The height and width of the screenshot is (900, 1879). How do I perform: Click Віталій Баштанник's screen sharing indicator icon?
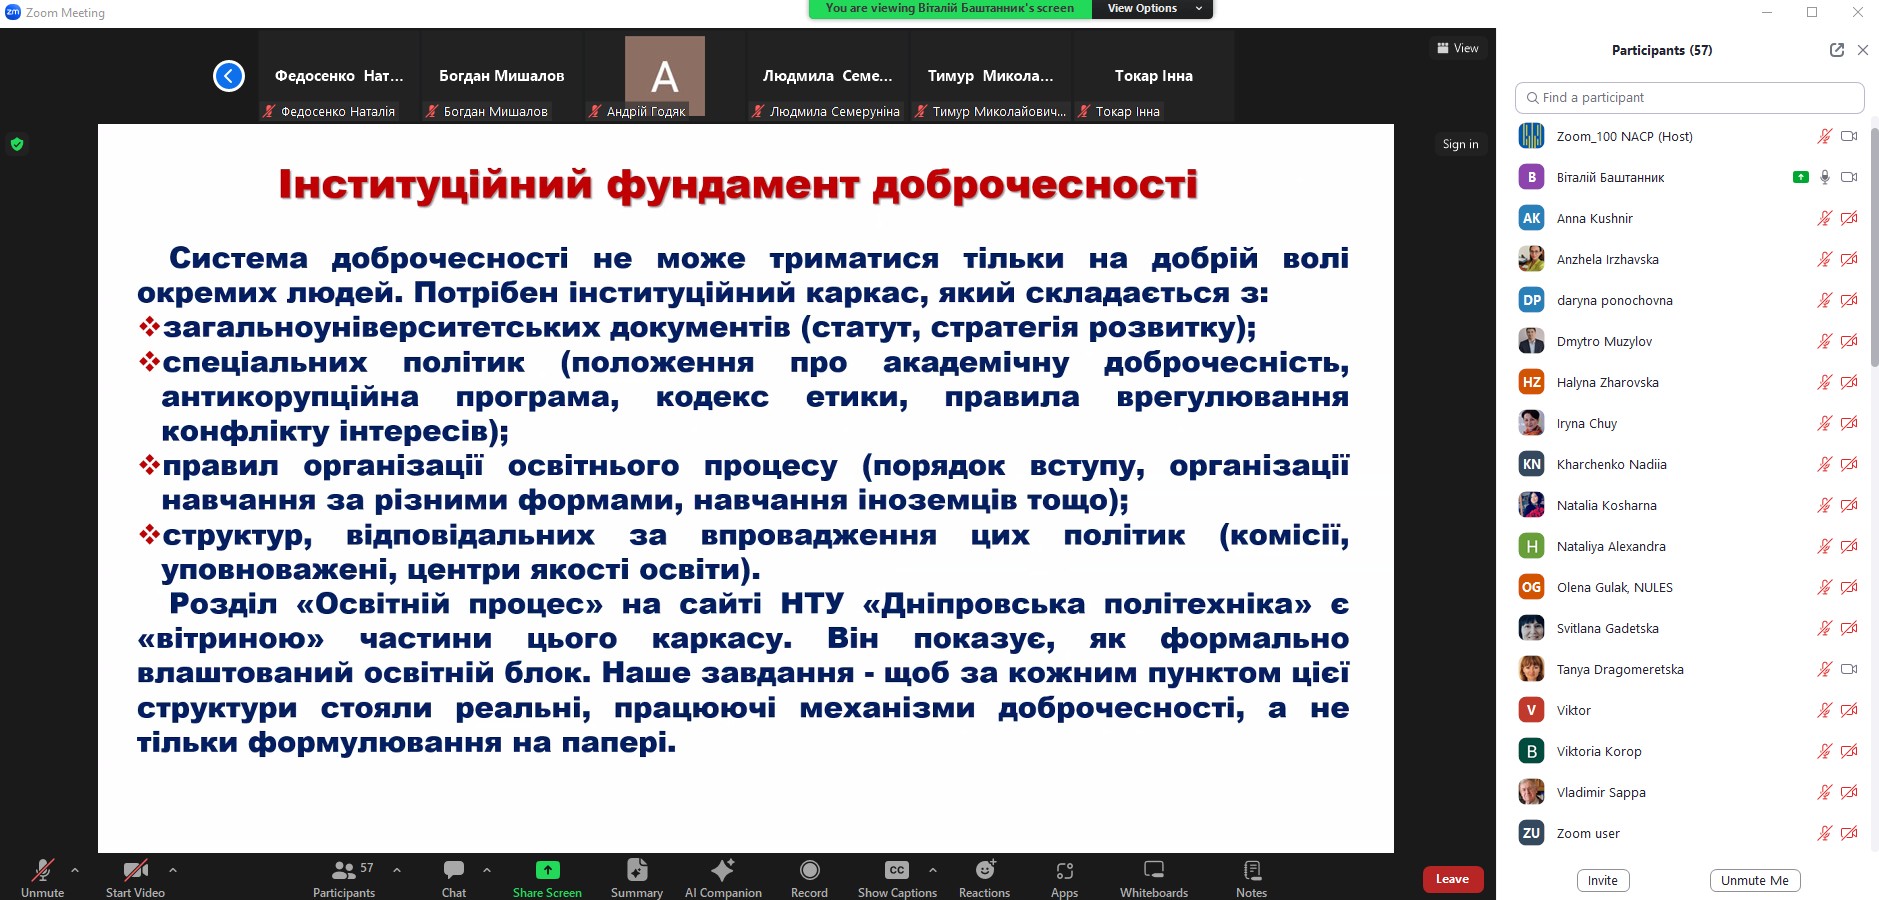(x=1800, y=177)
